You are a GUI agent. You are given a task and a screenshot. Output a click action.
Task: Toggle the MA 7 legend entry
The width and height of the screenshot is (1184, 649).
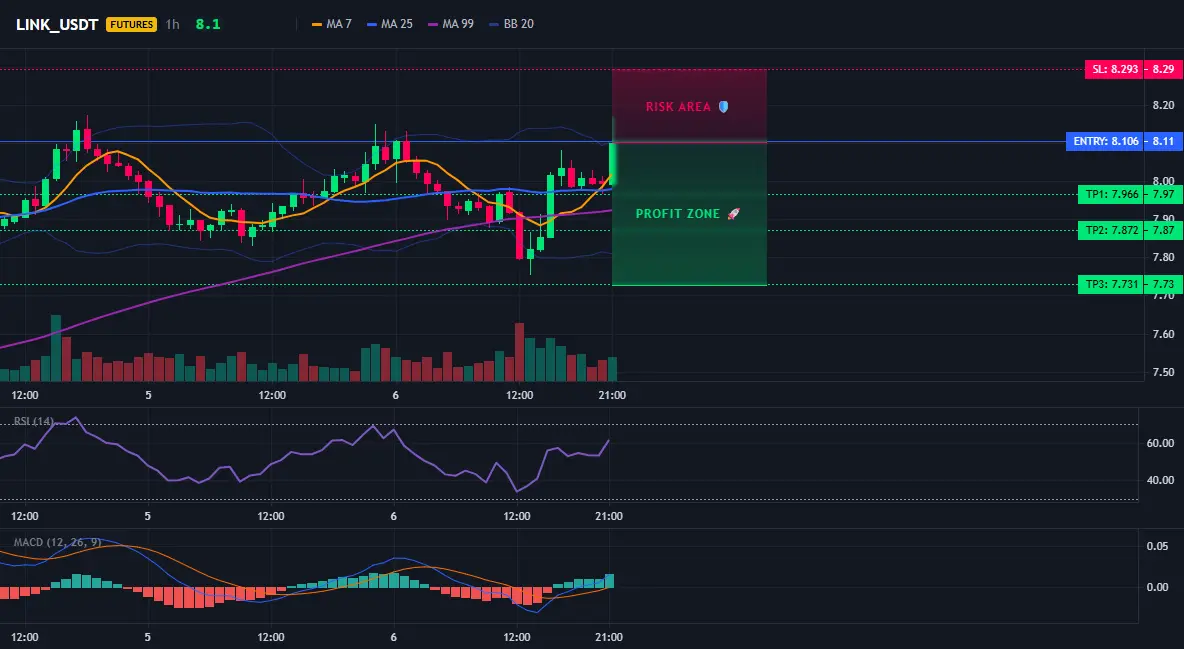click(332, 24)
